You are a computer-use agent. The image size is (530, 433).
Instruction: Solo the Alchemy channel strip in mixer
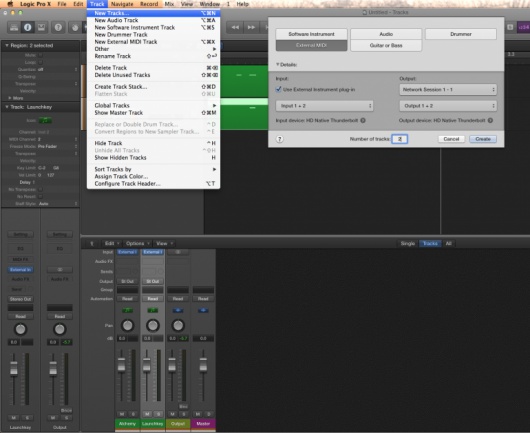click(x=134, y=414)
